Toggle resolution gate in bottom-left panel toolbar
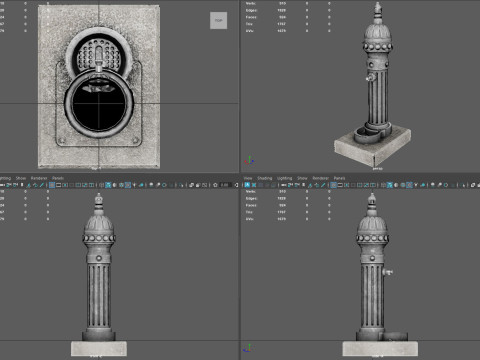 pos(65,185)
